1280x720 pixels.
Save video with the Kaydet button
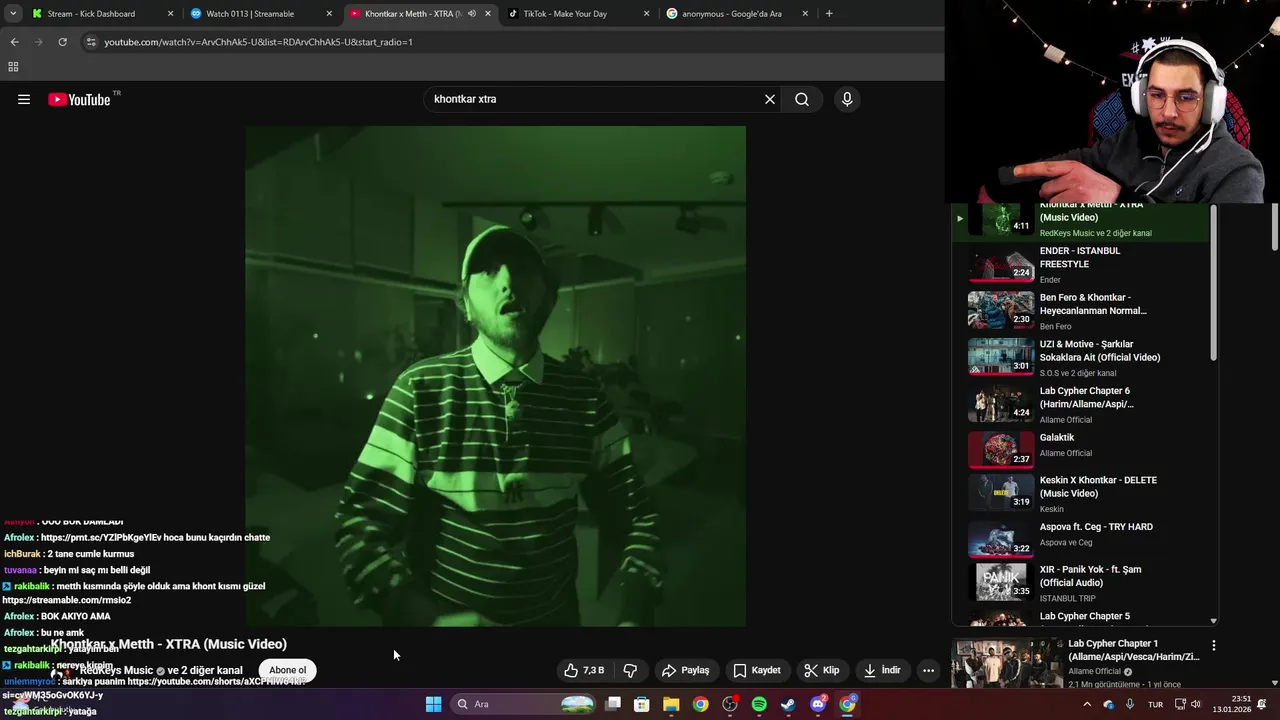point(757,670)
